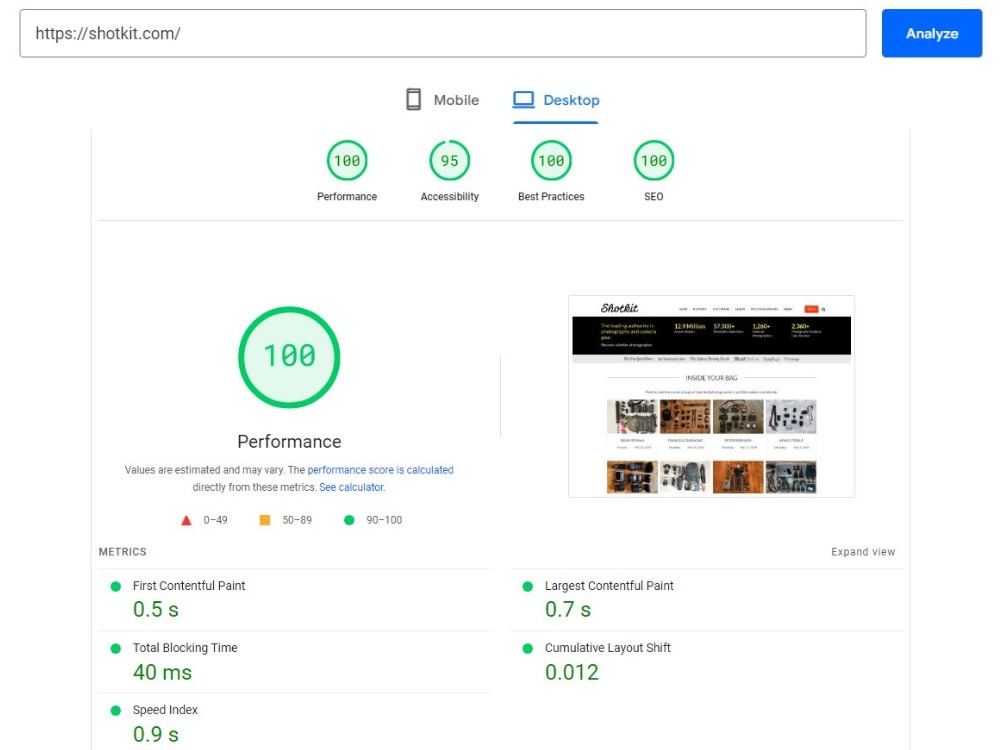
Task: Click the large Performance heading below the gauge
Action: (x=290, y=441)
